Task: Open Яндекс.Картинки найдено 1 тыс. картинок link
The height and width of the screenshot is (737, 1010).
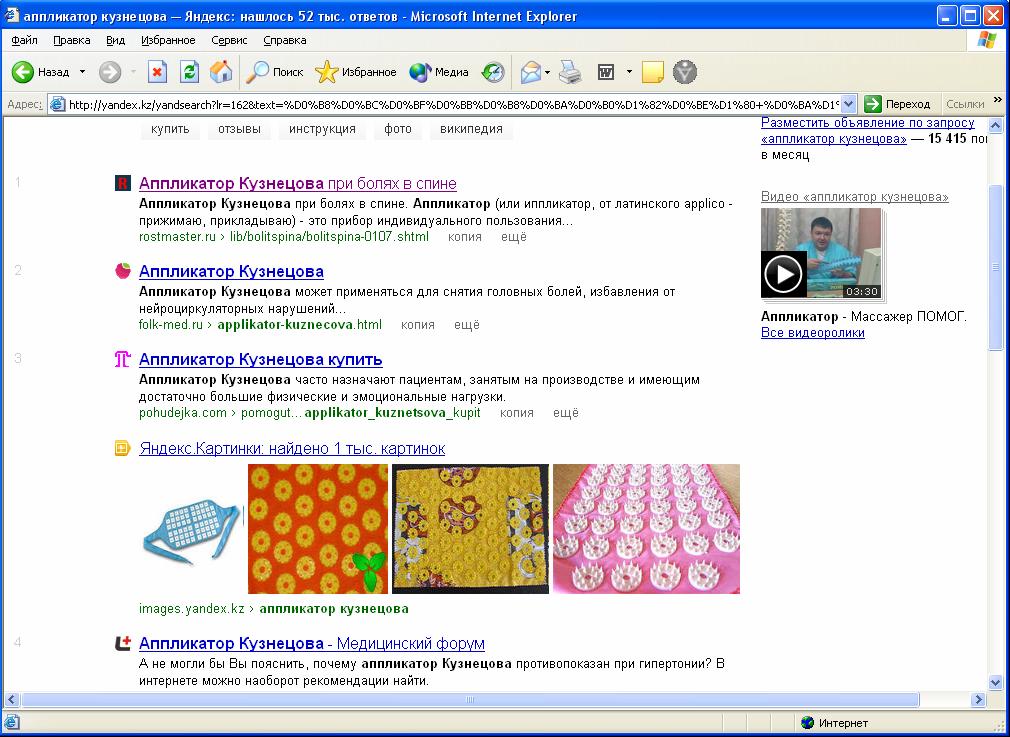Action: (292, 448)
